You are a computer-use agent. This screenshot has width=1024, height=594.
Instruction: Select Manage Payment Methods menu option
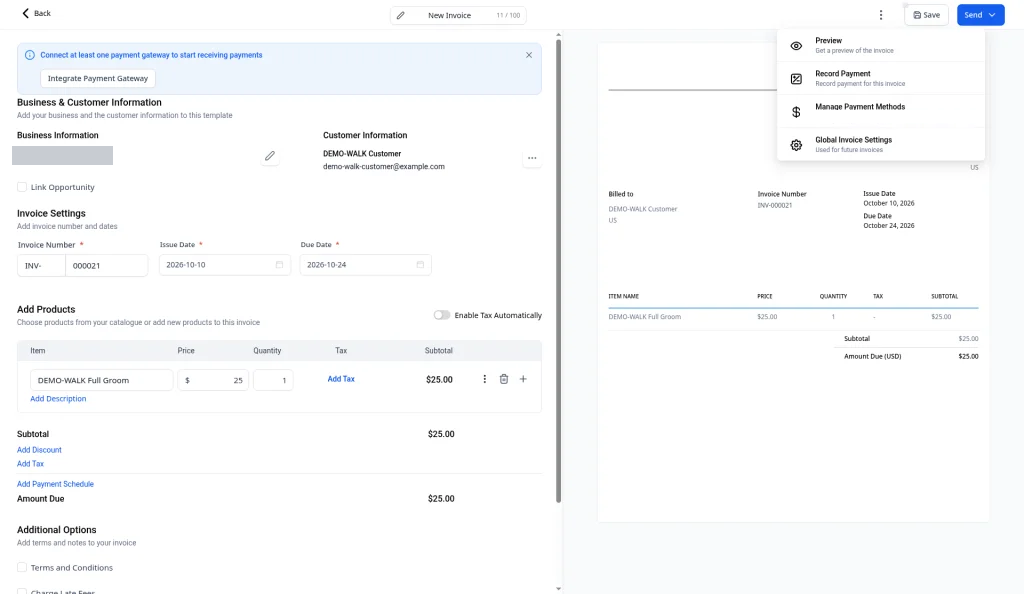tap(880, 111)
